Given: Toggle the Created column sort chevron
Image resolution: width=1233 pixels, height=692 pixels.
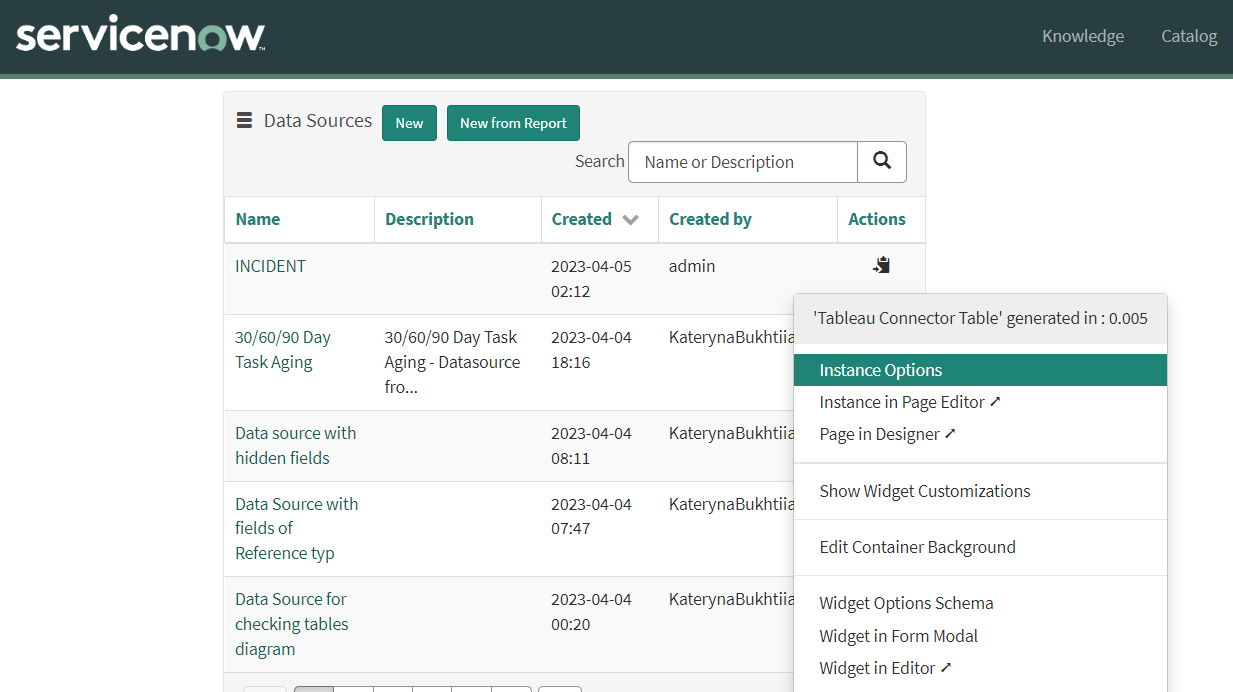Looking at the screenshot, I should tap(630, 220).
